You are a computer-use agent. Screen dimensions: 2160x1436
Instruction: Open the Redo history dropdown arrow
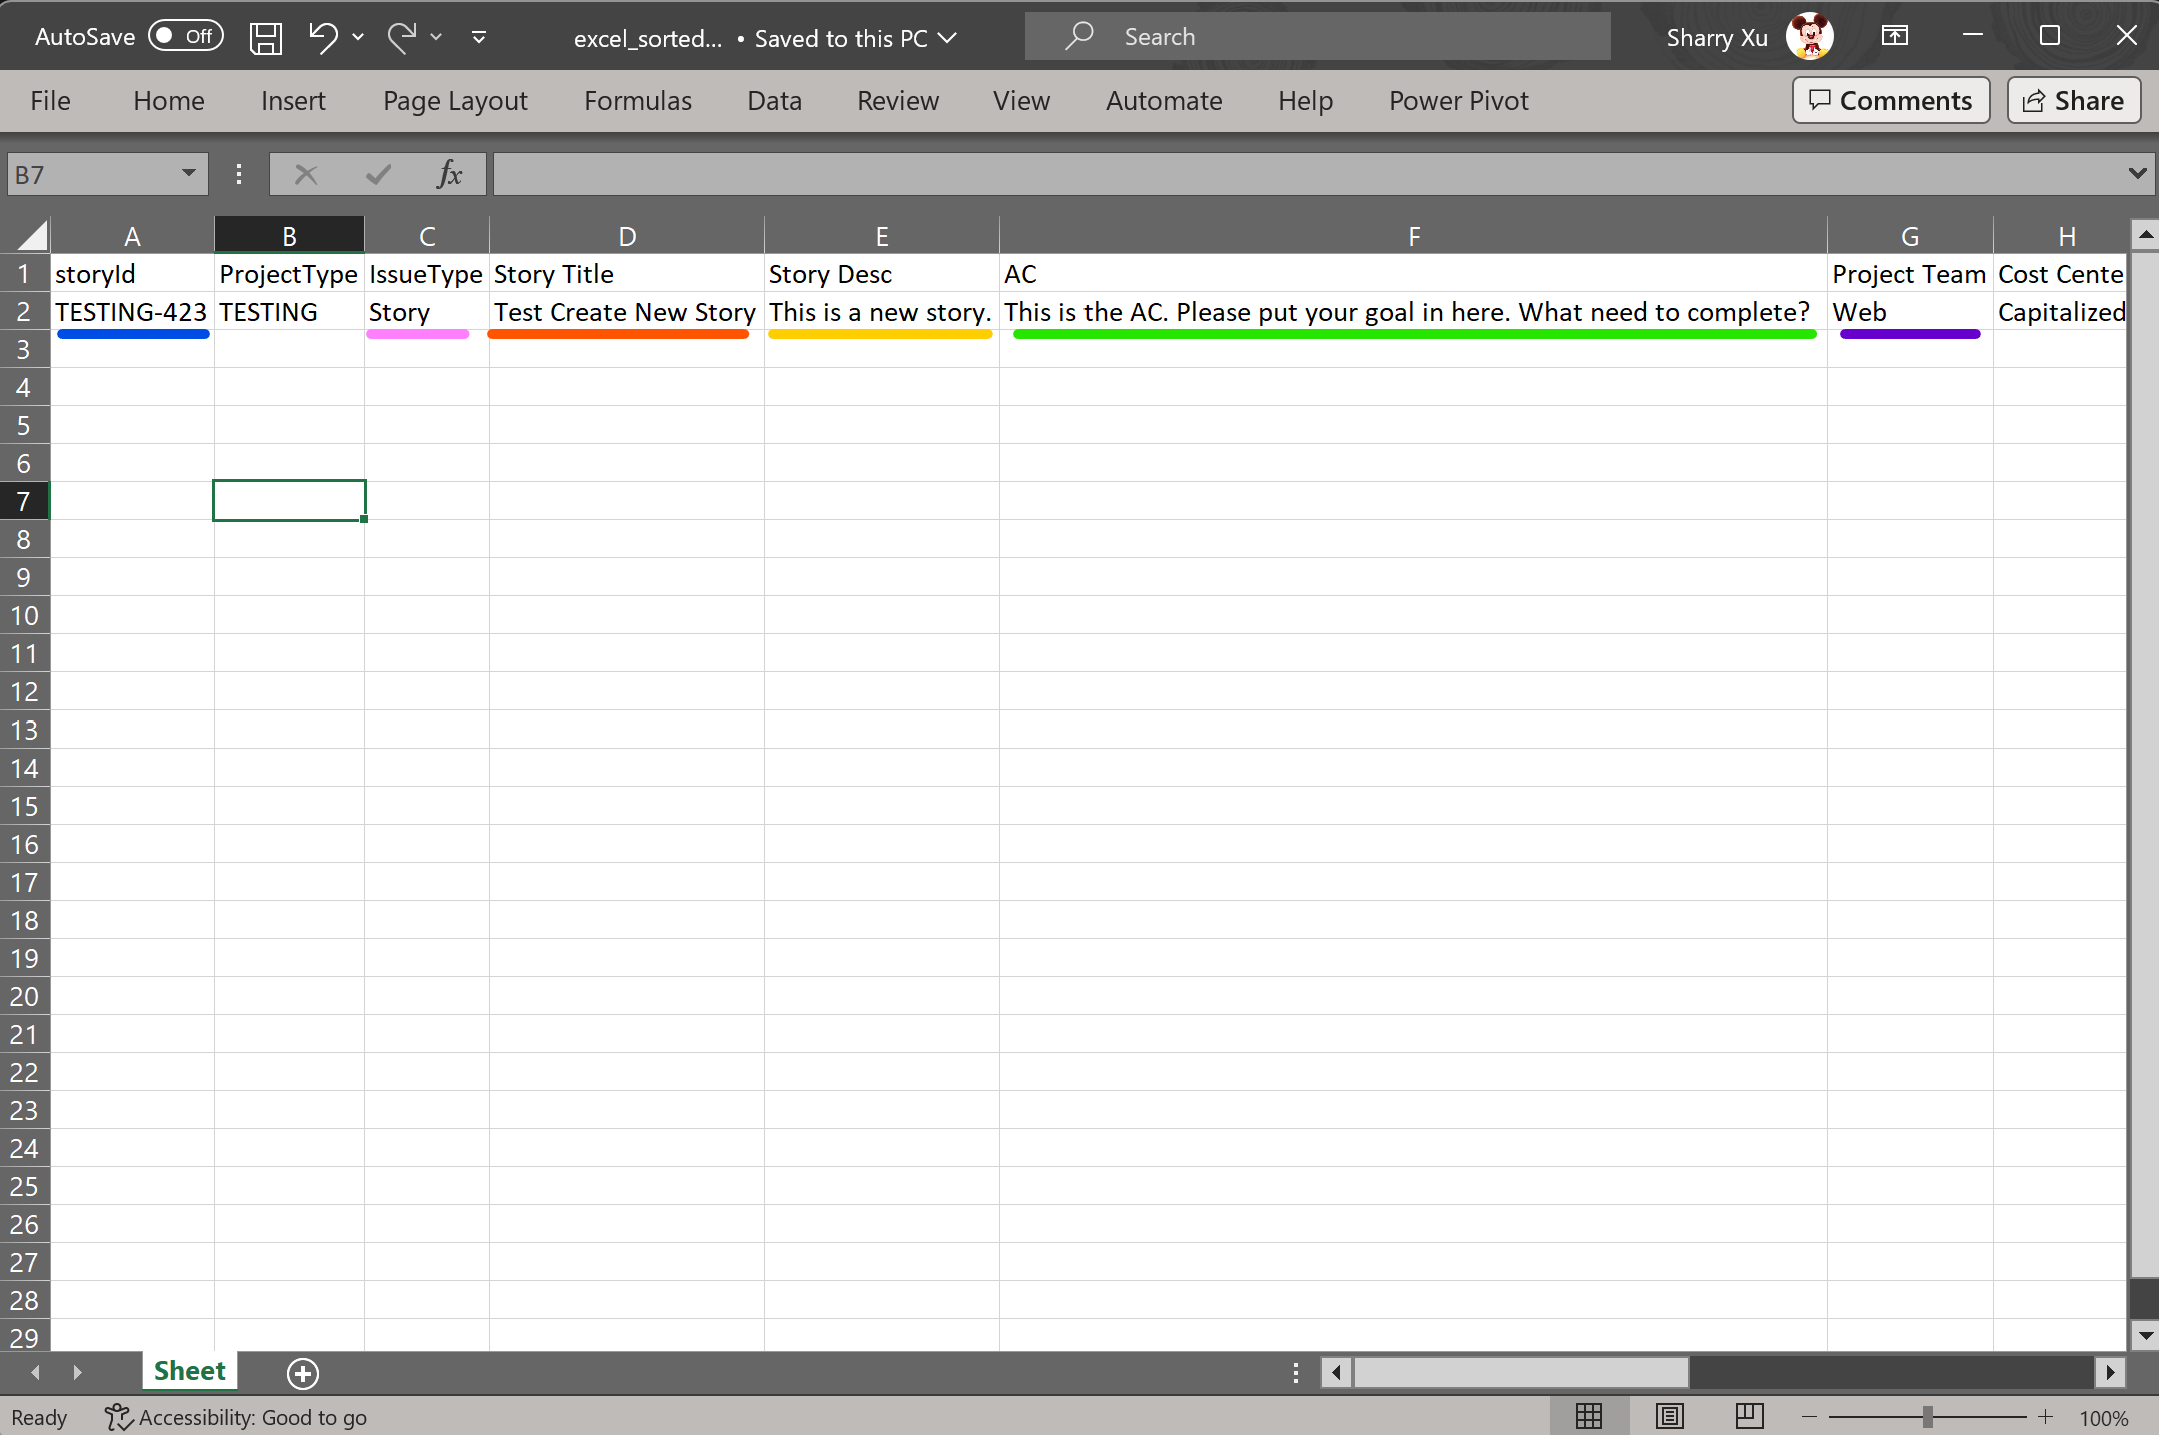436,38
